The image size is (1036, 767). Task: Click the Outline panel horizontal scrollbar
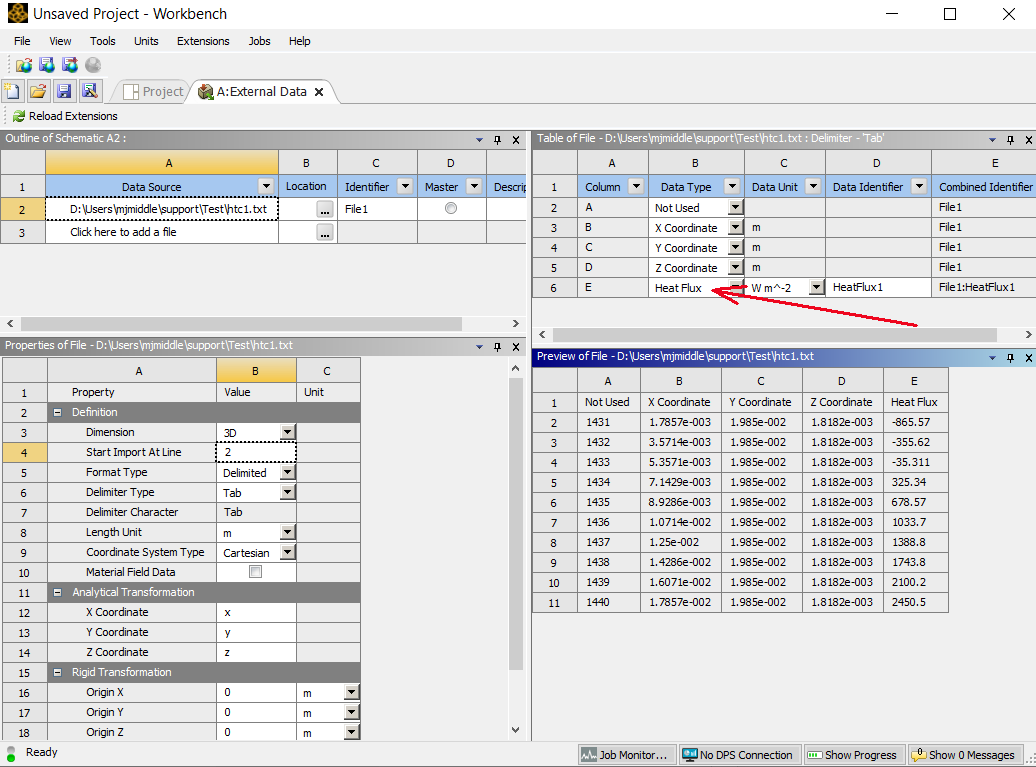click(x=241, y=324)
